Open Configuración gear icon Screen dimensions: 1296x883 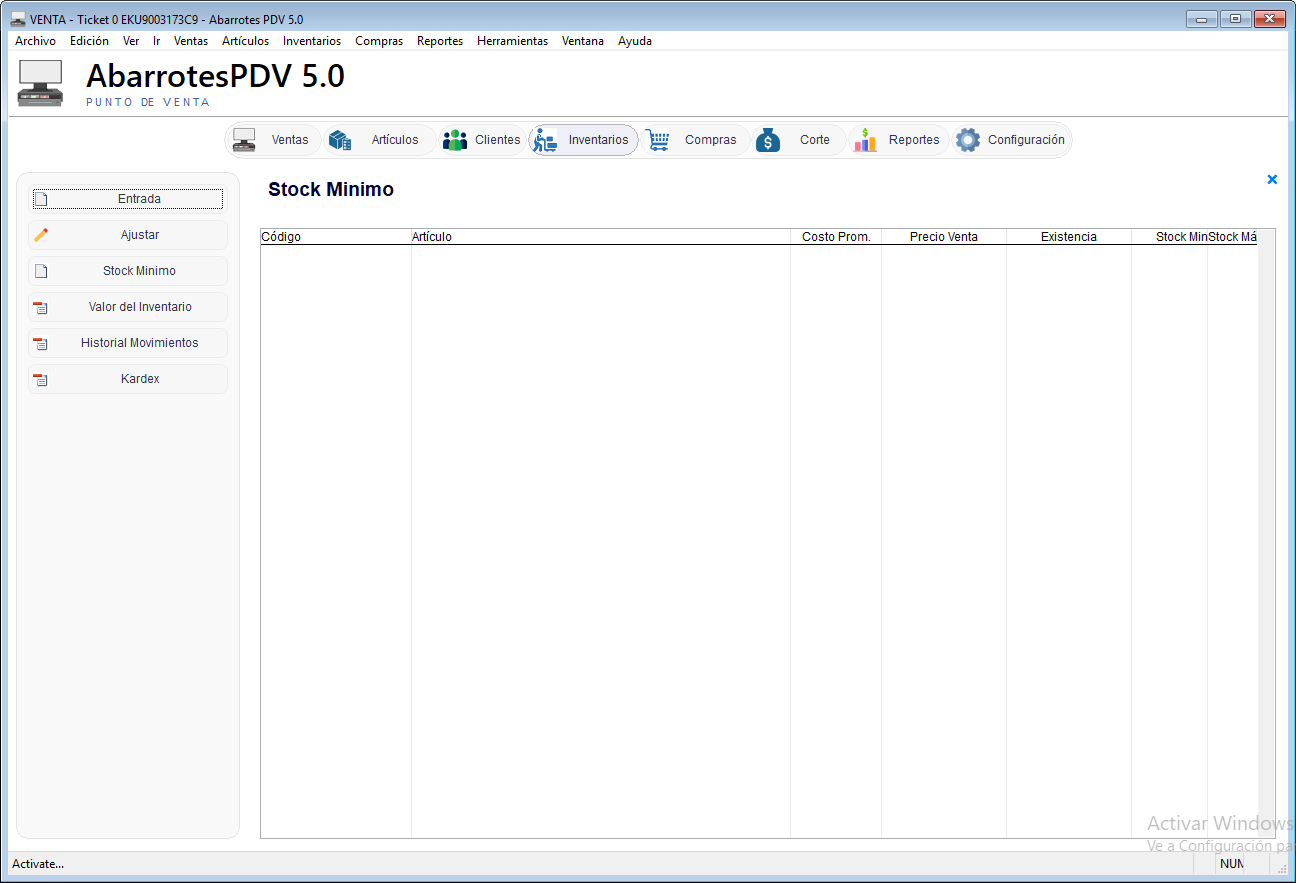pos(967,140)
